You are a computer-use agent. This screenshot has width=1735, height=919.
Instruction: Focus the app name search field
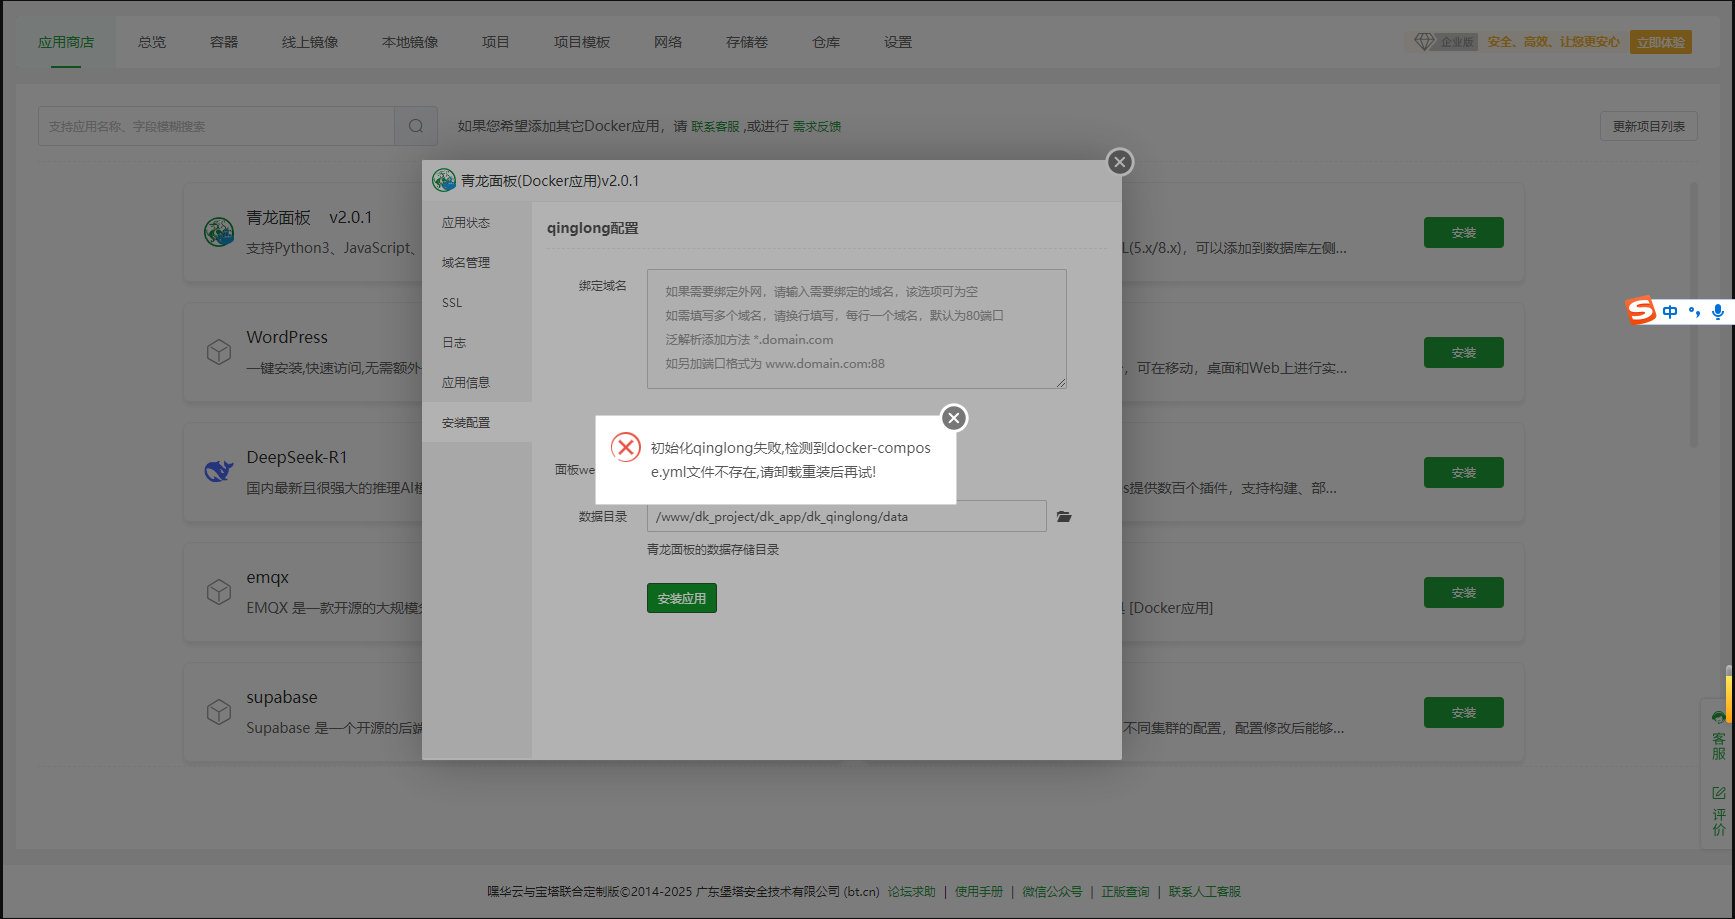tap(217, 126)
